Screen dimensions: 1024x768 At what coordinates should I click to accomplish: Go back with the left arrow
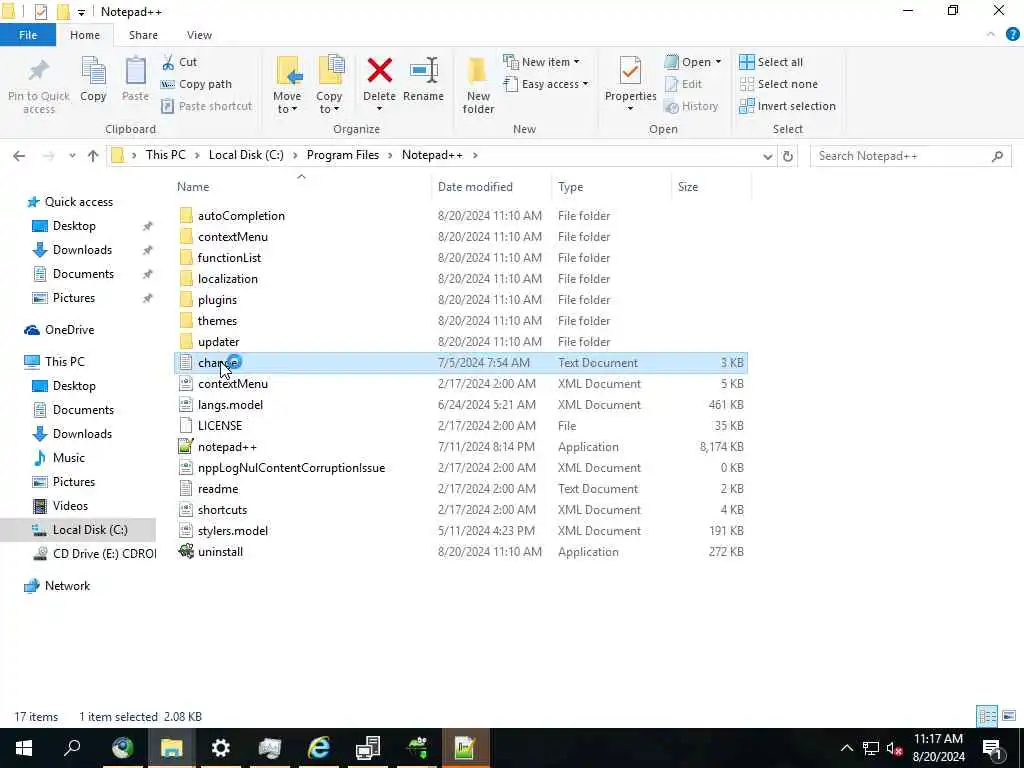click(x=19, y=156)
